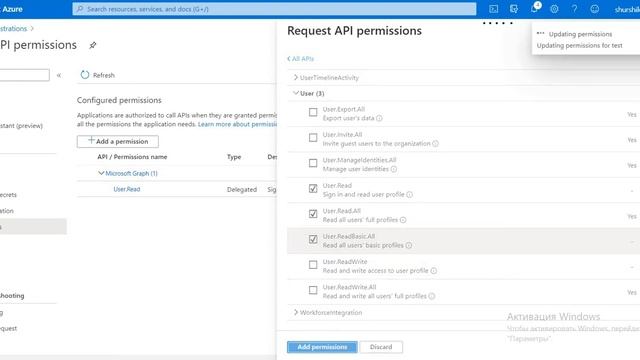Click Add a permission button
640x360 pixels.
coord(118,141)
